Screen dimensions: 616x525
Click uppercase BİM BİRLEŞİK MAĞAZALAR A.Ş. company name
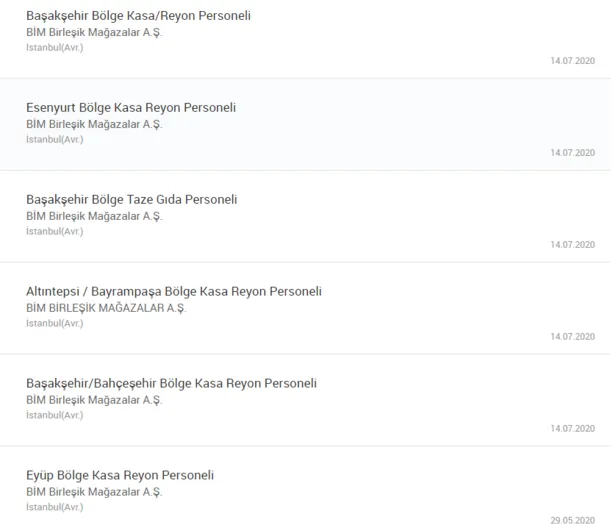click(x=106, y=308)
